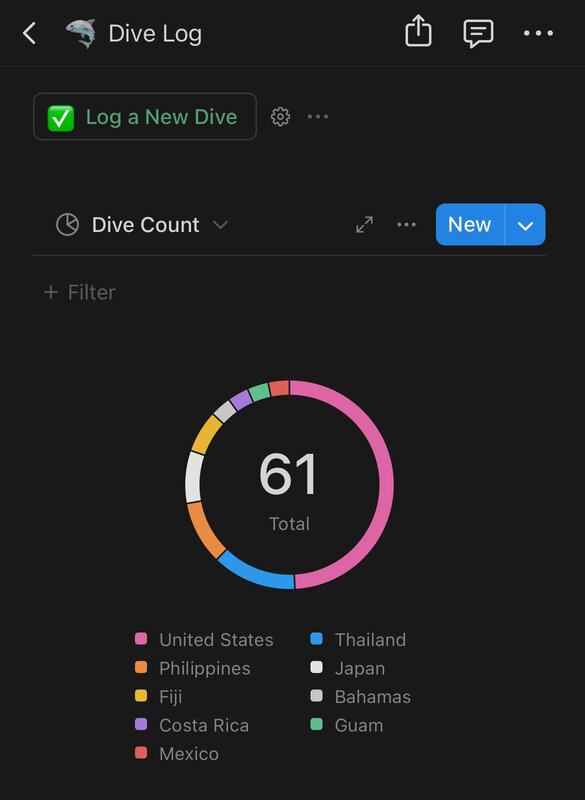
Task: Expand the arrow next to the New button
Action: [525, 224]
